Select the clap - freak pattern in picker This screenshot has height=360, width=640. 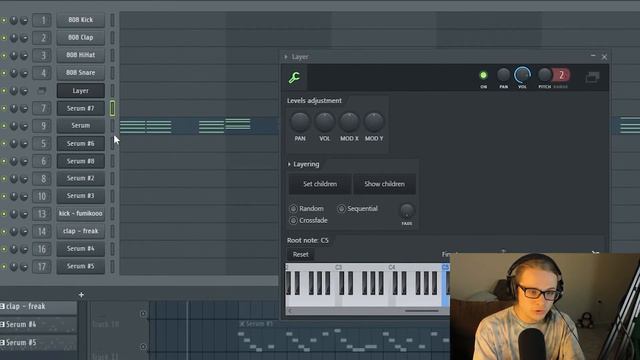(38, 307)
